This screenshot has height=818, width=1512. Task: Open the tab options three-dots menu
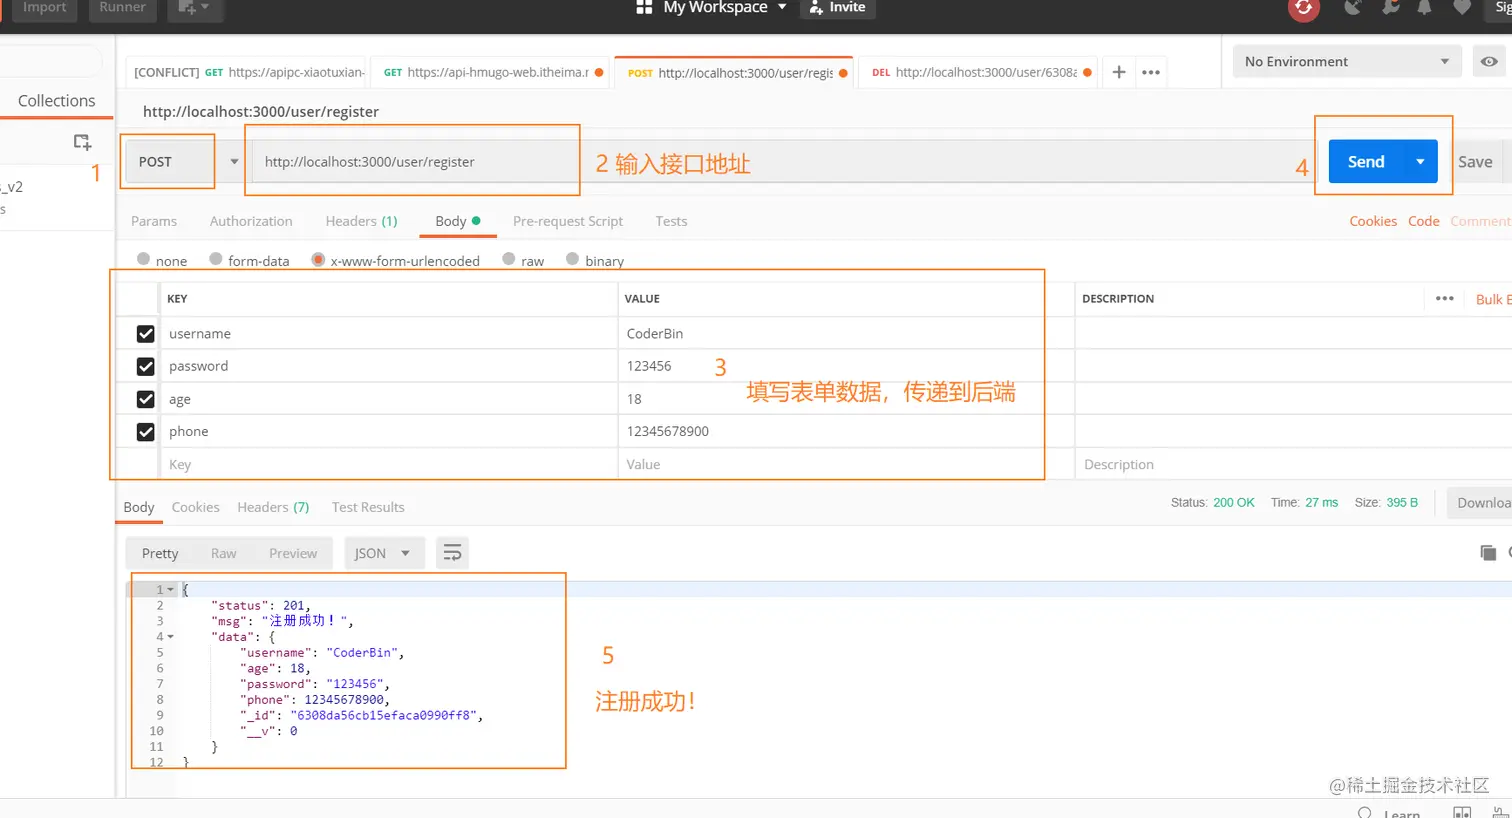click(x=1151, y=72)
